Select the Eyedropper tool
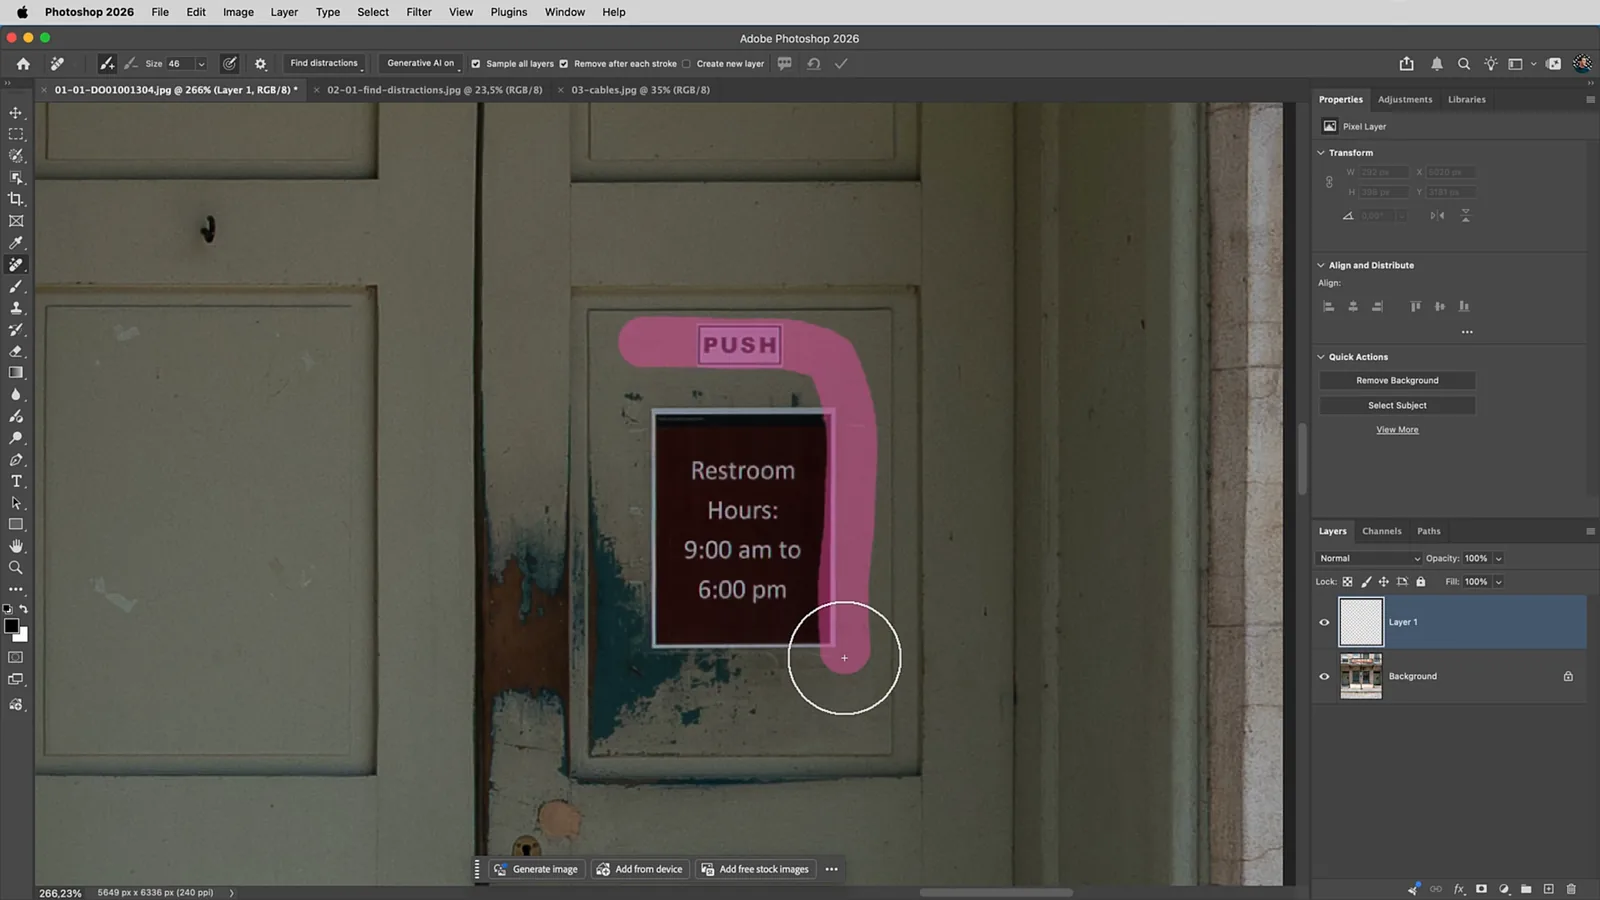The width and height of the screenshot is (1600, 900). (16, 243)
